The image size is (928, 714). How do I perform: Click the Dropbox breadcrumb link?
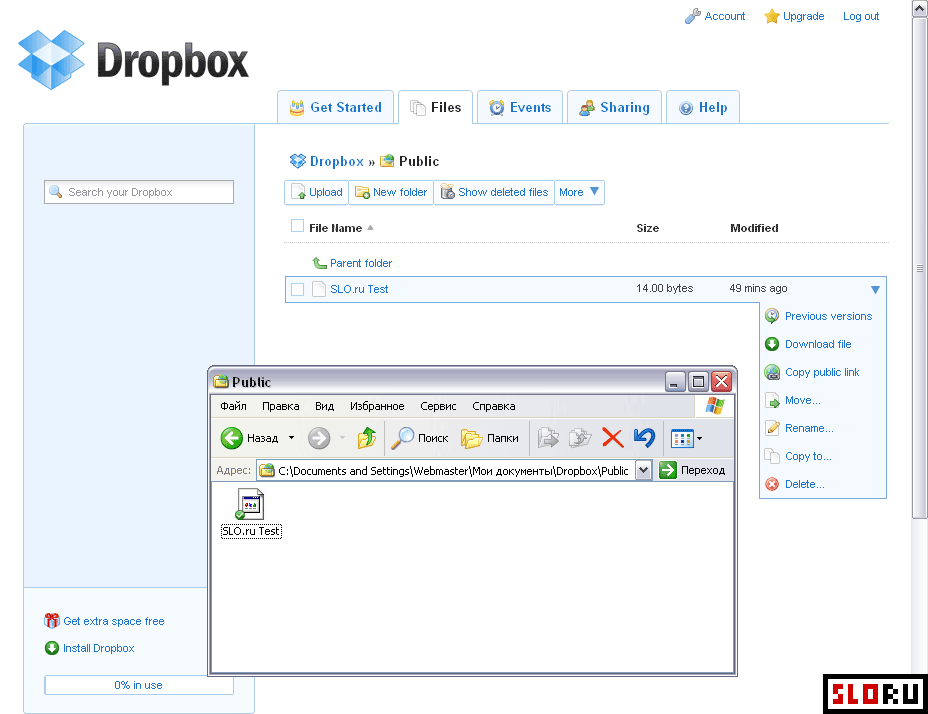[337, 161]
